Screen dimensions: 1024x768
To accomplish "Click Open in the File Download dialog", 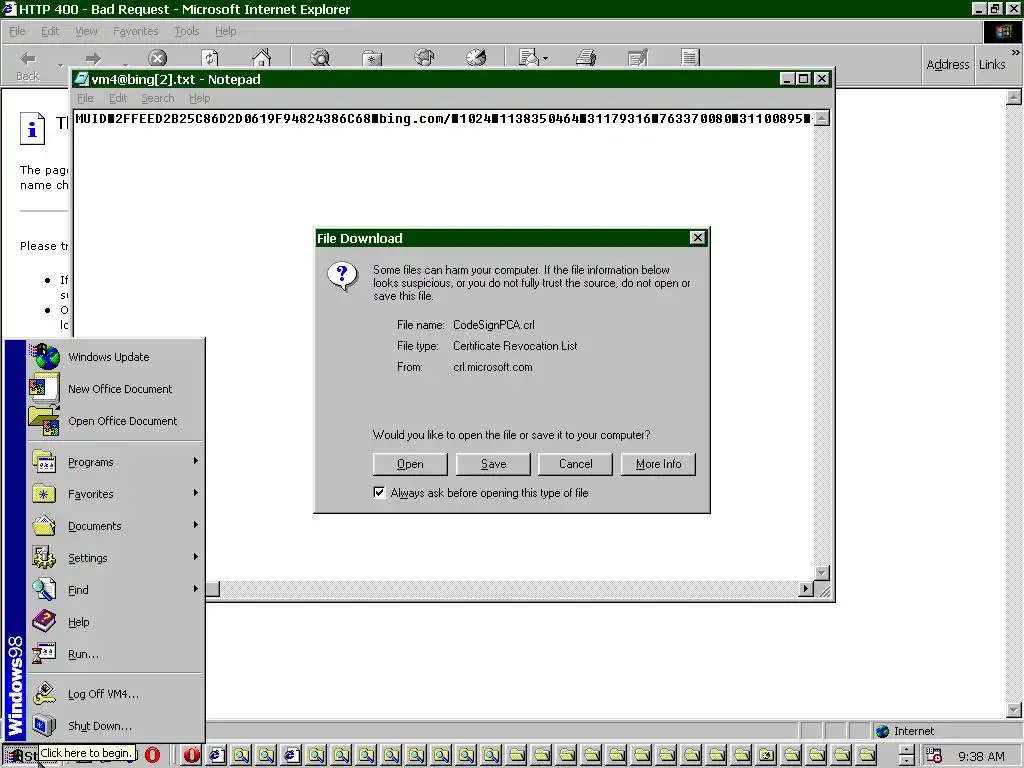I will [410, 464].
